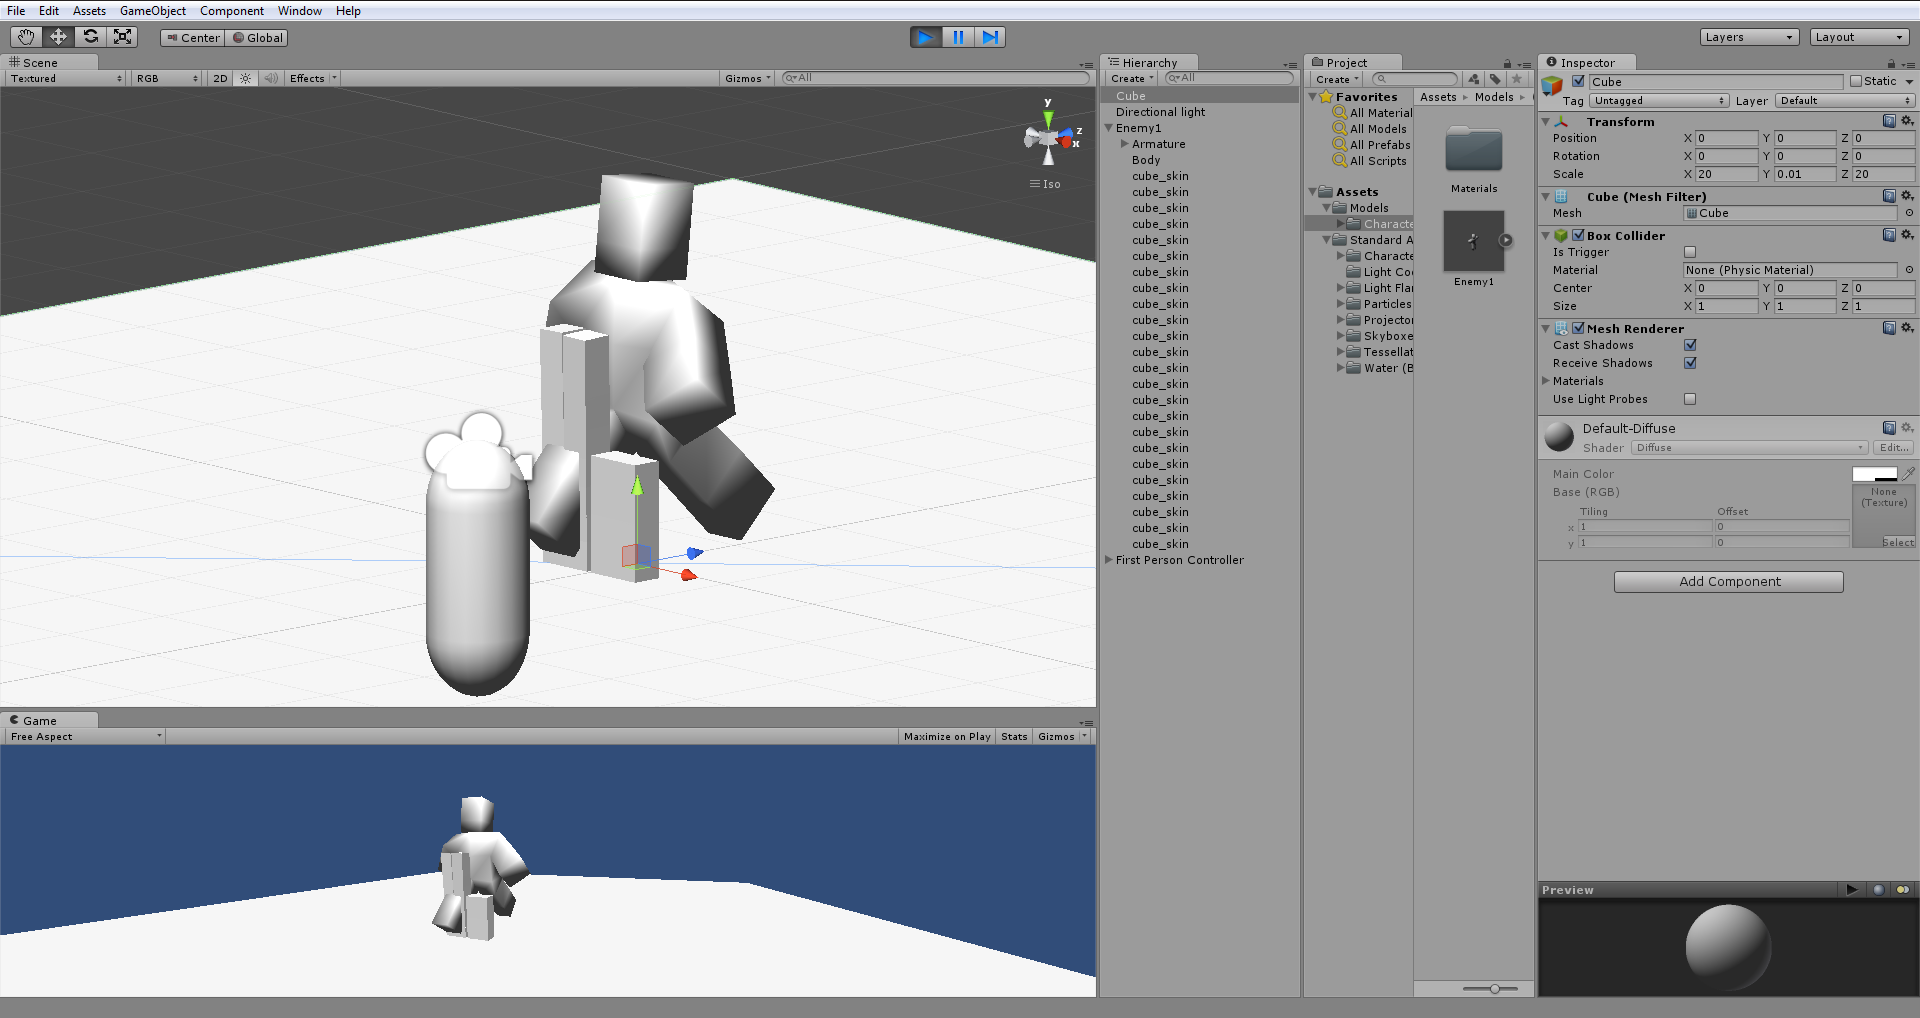Click Add Component button
1920x1018 pixels.
click(1729, 581)
